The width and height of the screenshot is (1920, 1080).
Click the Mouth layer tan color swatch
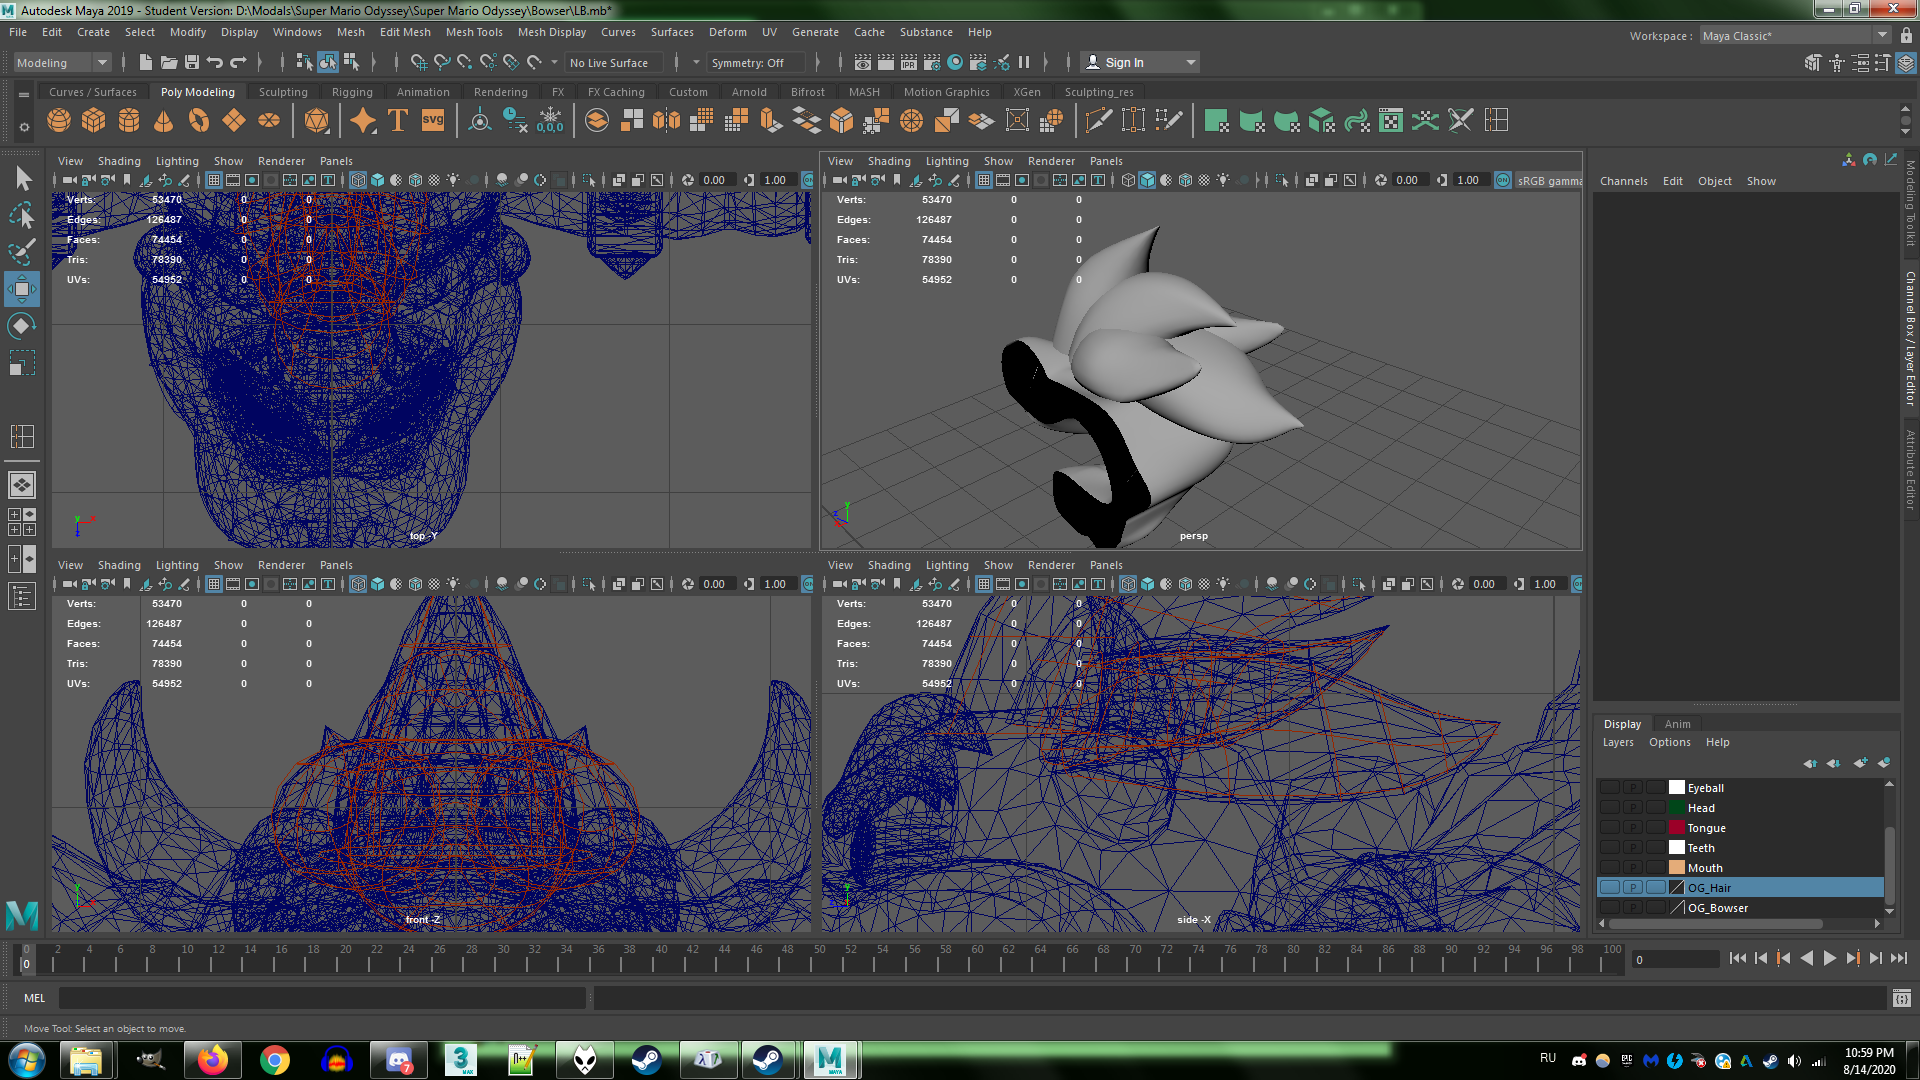point(1677,868)
